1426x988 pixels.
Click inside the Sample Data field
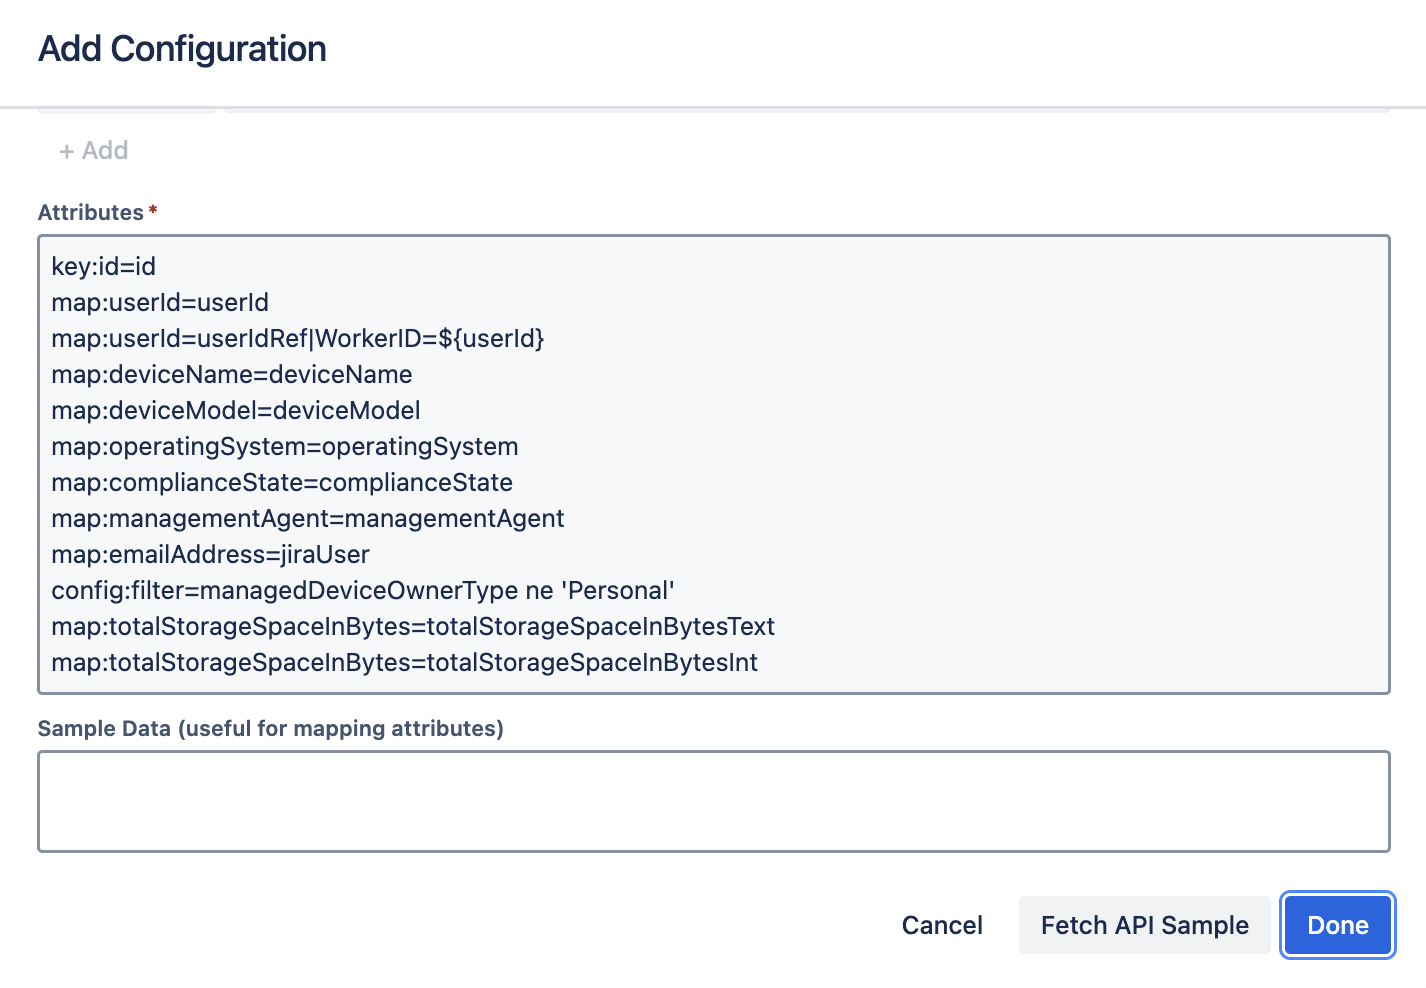tap(713, 800)
